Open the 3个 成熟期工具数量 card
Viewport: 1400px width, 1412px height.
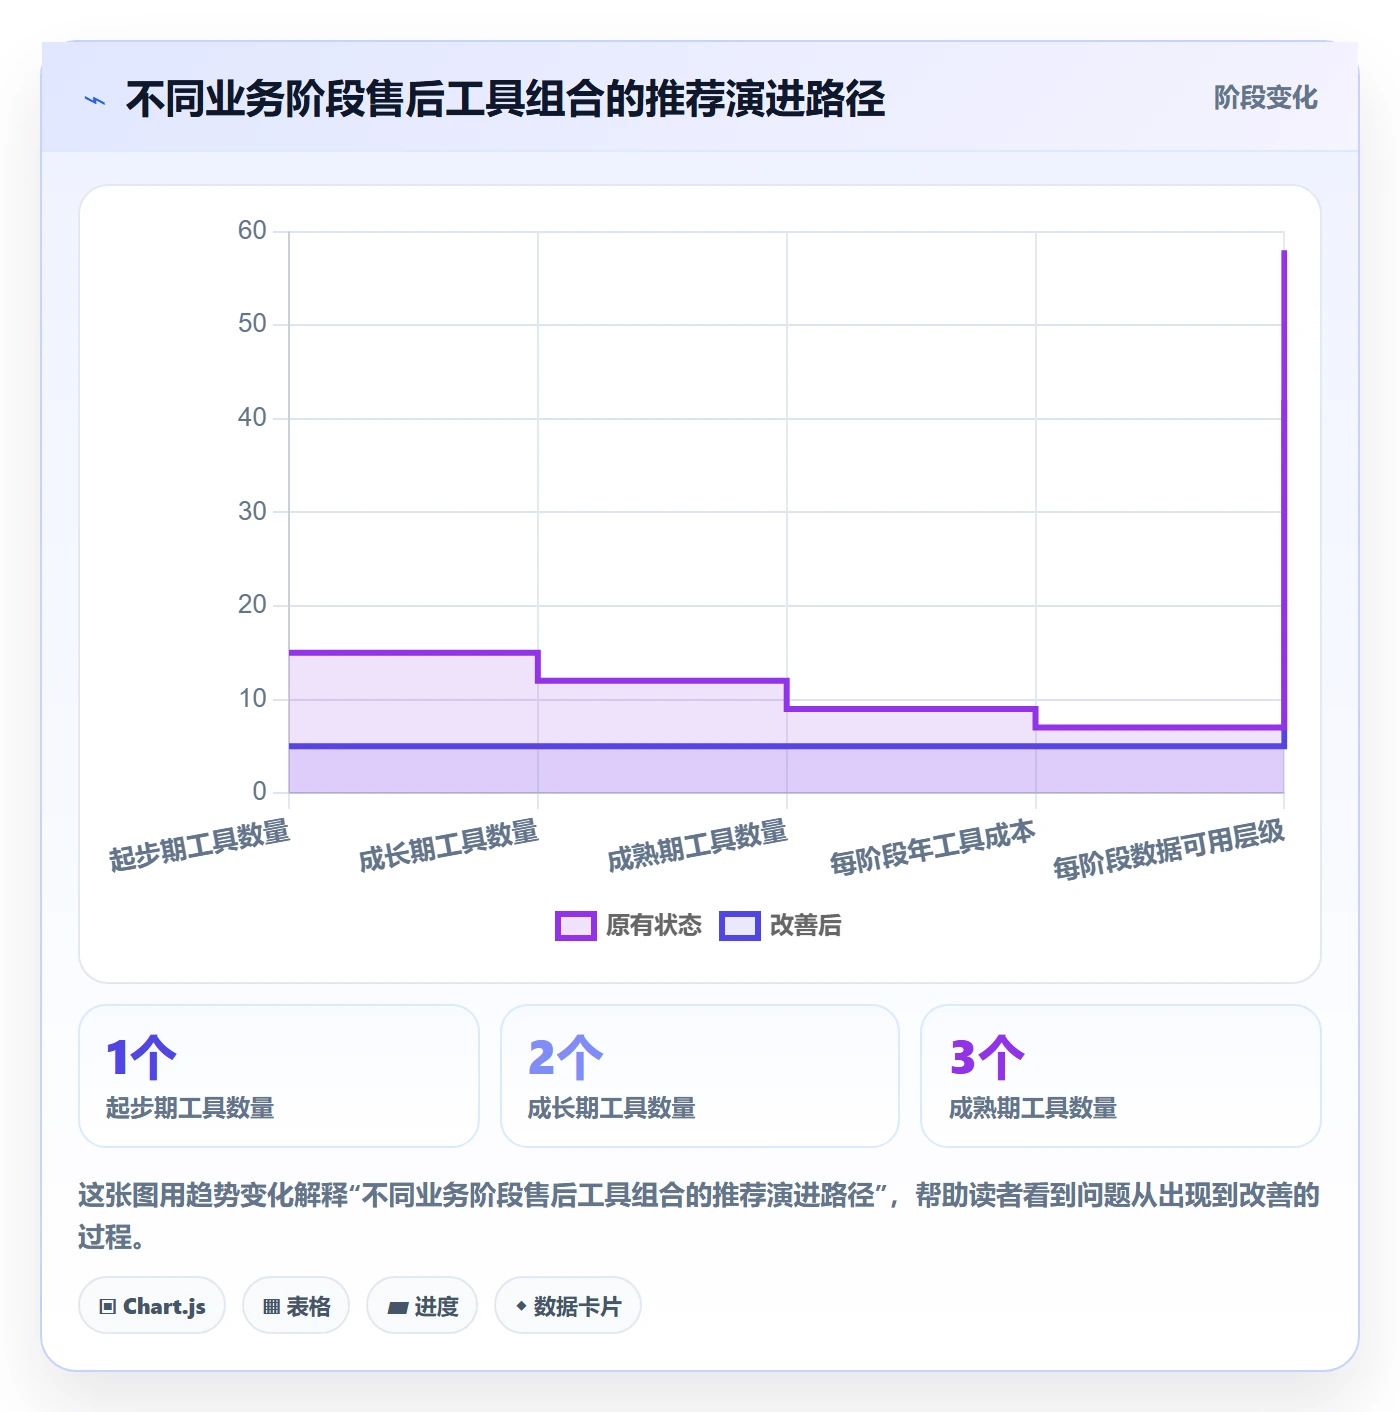click(1121, 1076)
